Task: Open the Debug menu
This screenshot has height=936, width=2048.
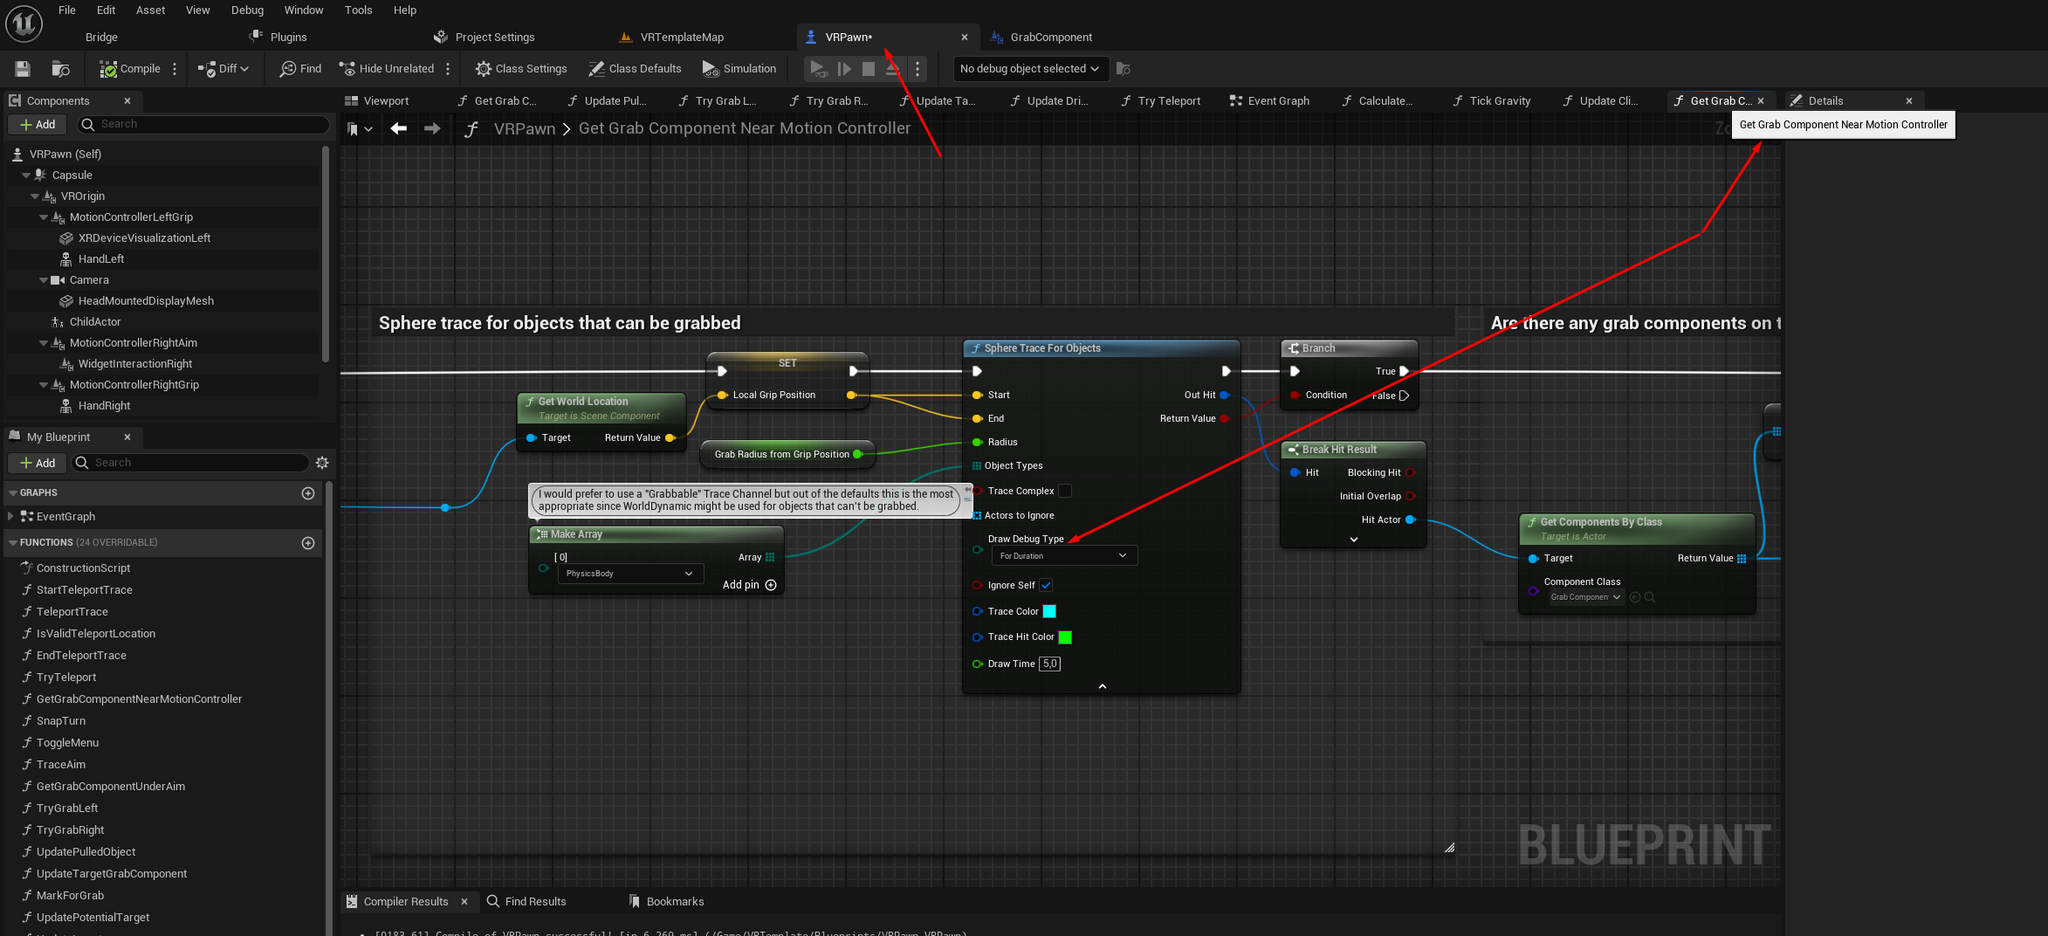Action: [x=247, y=10]
